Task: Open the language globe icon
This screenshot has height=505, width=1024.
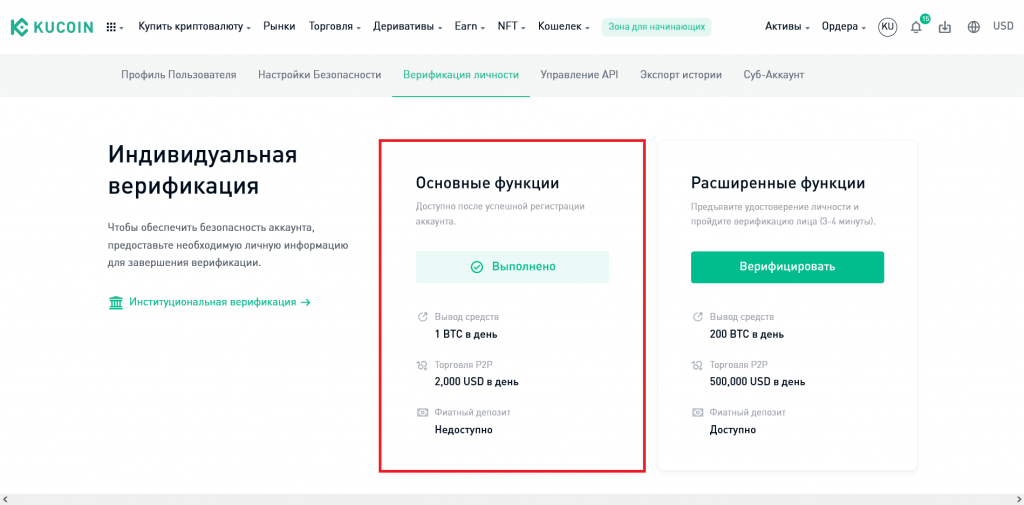Action: (x=974, y=27)
